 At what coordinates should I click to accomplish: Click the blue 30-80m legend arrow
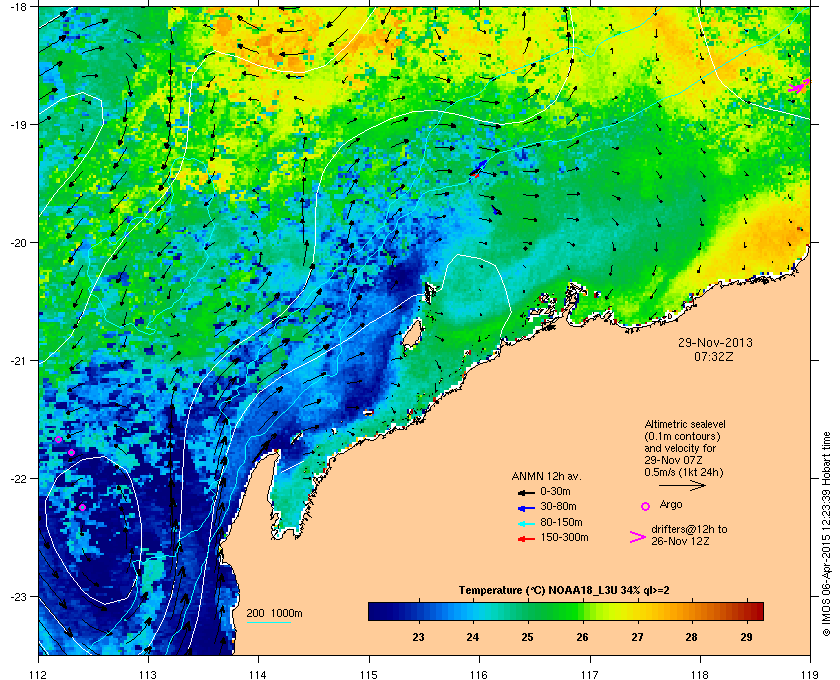click(x=526, y=507)
